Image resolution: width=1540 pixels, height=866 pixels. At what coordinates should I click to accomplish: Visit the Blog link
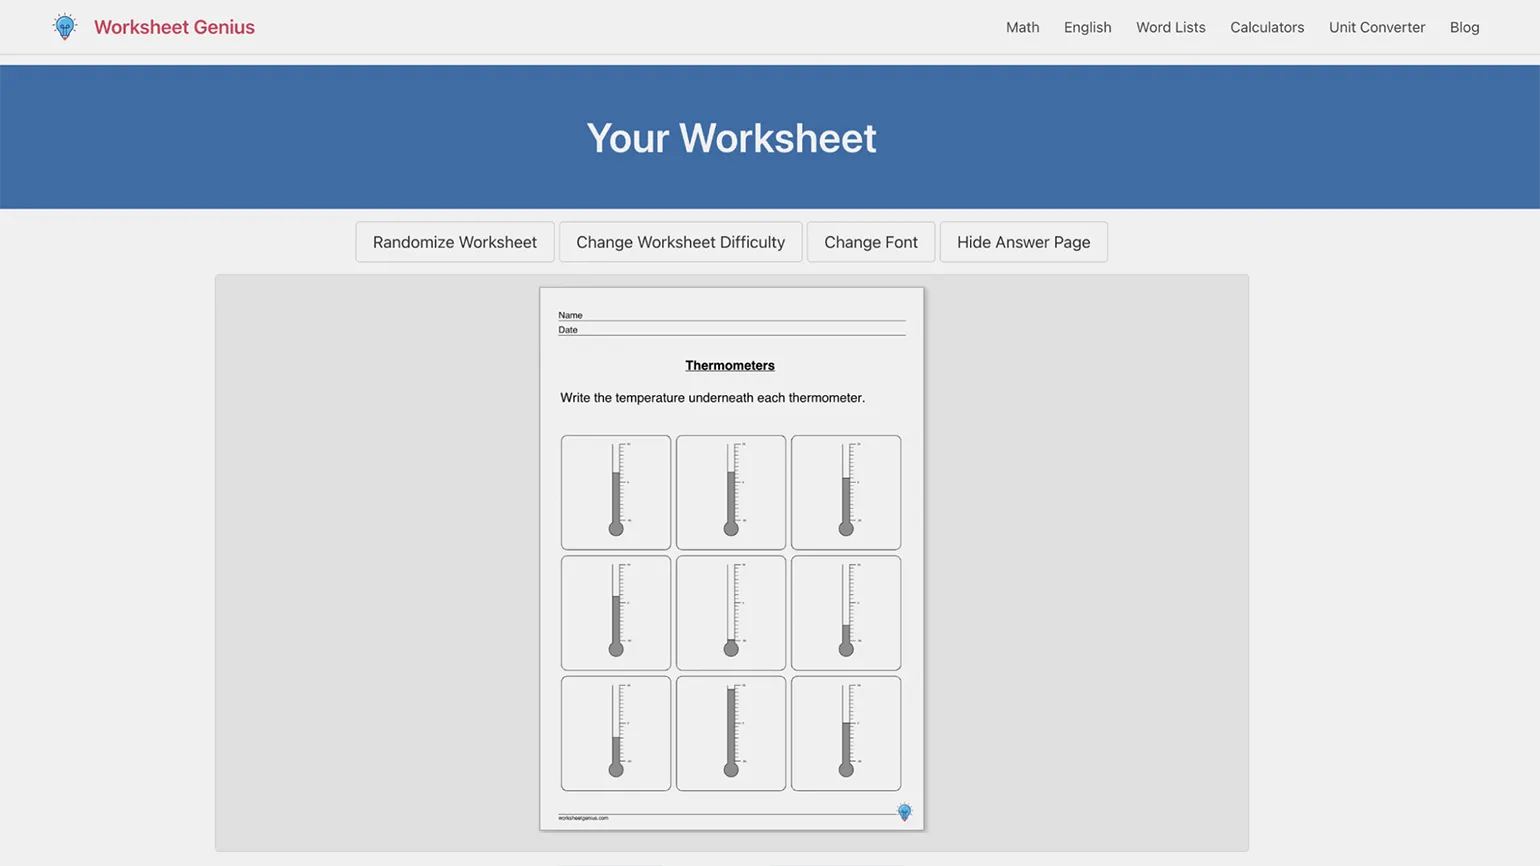(x=1464, y=27)
